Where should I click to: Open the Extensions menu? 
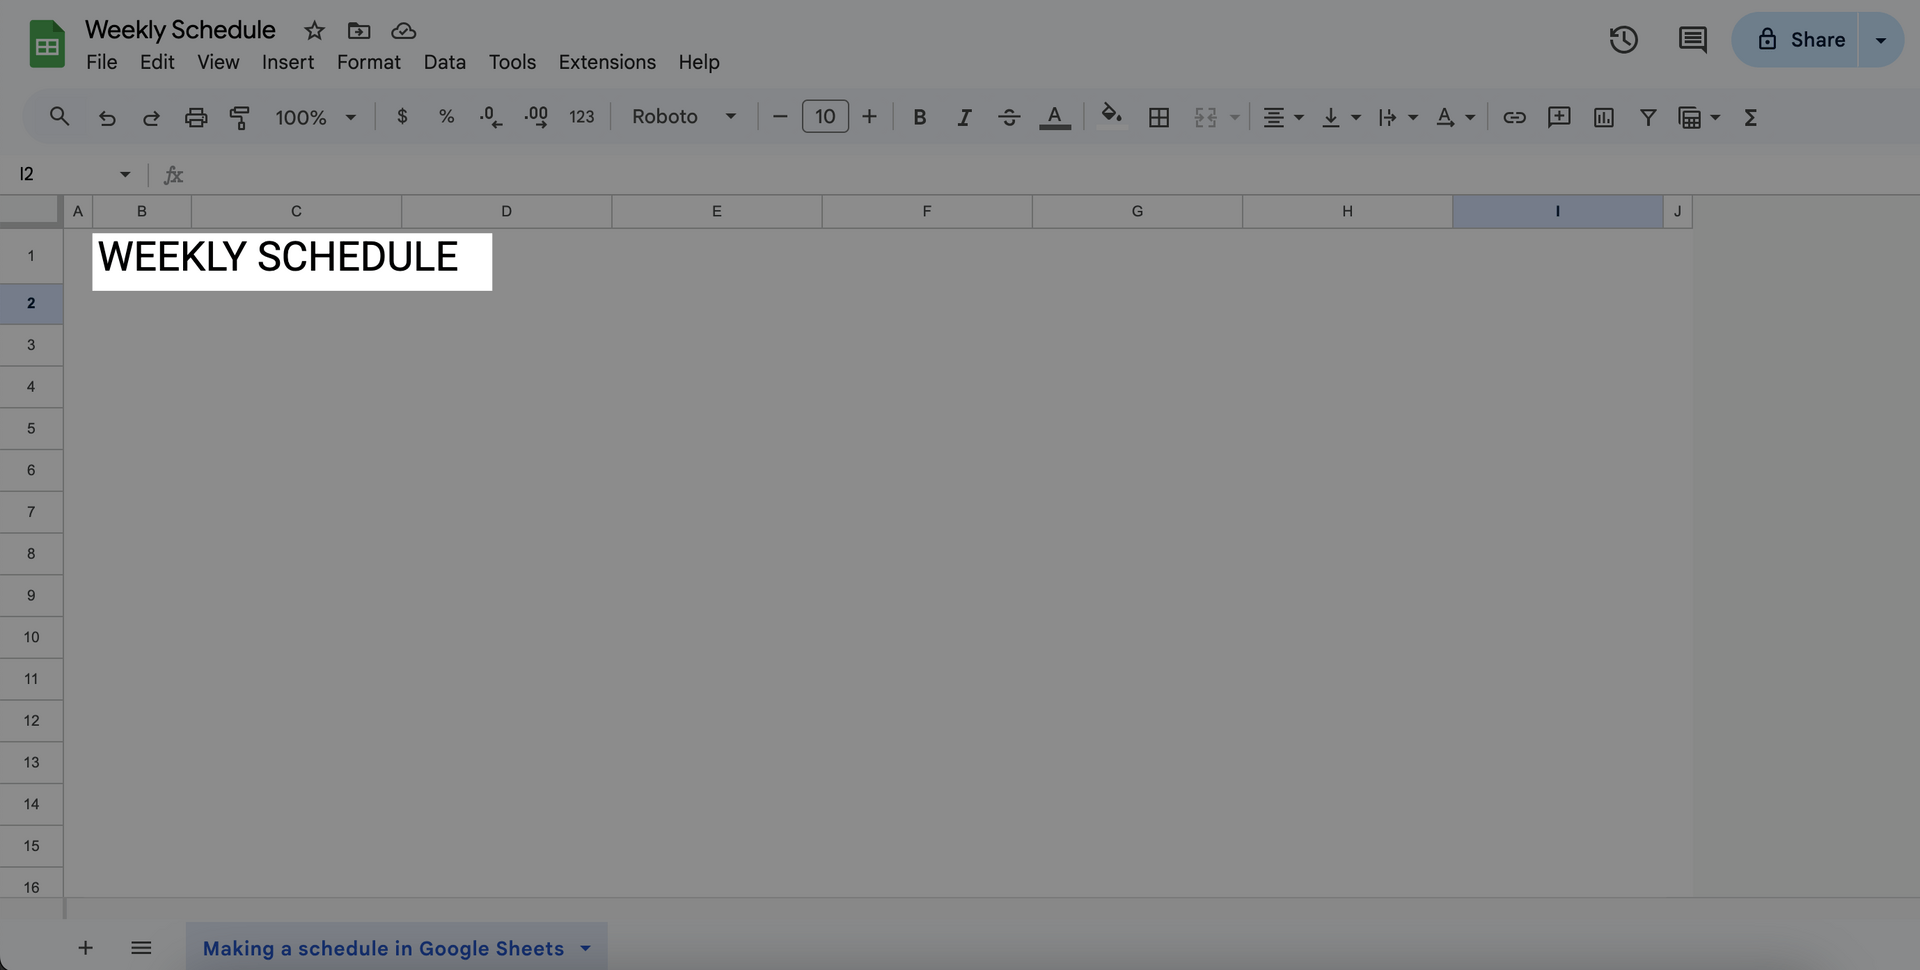(x=607, y=62)
